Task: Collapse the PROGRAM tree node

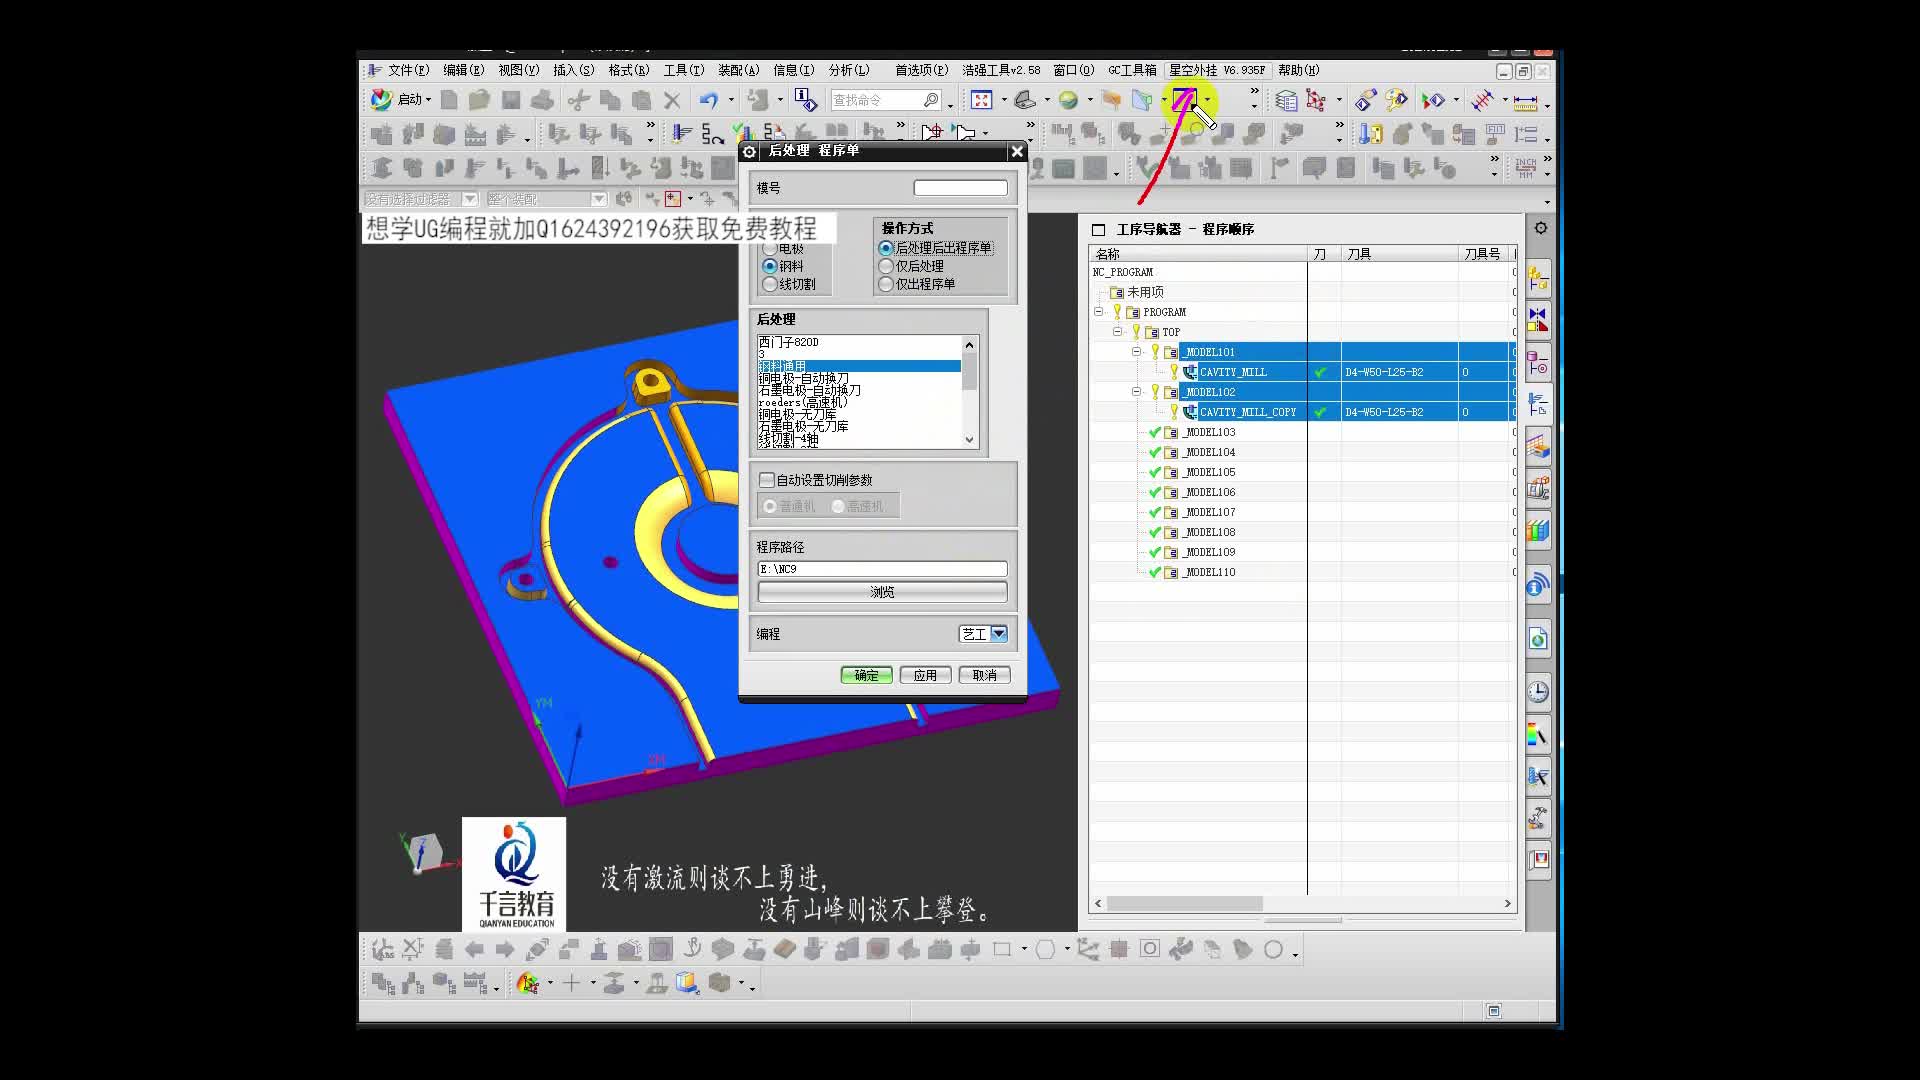Action: tap(1098, 312)
